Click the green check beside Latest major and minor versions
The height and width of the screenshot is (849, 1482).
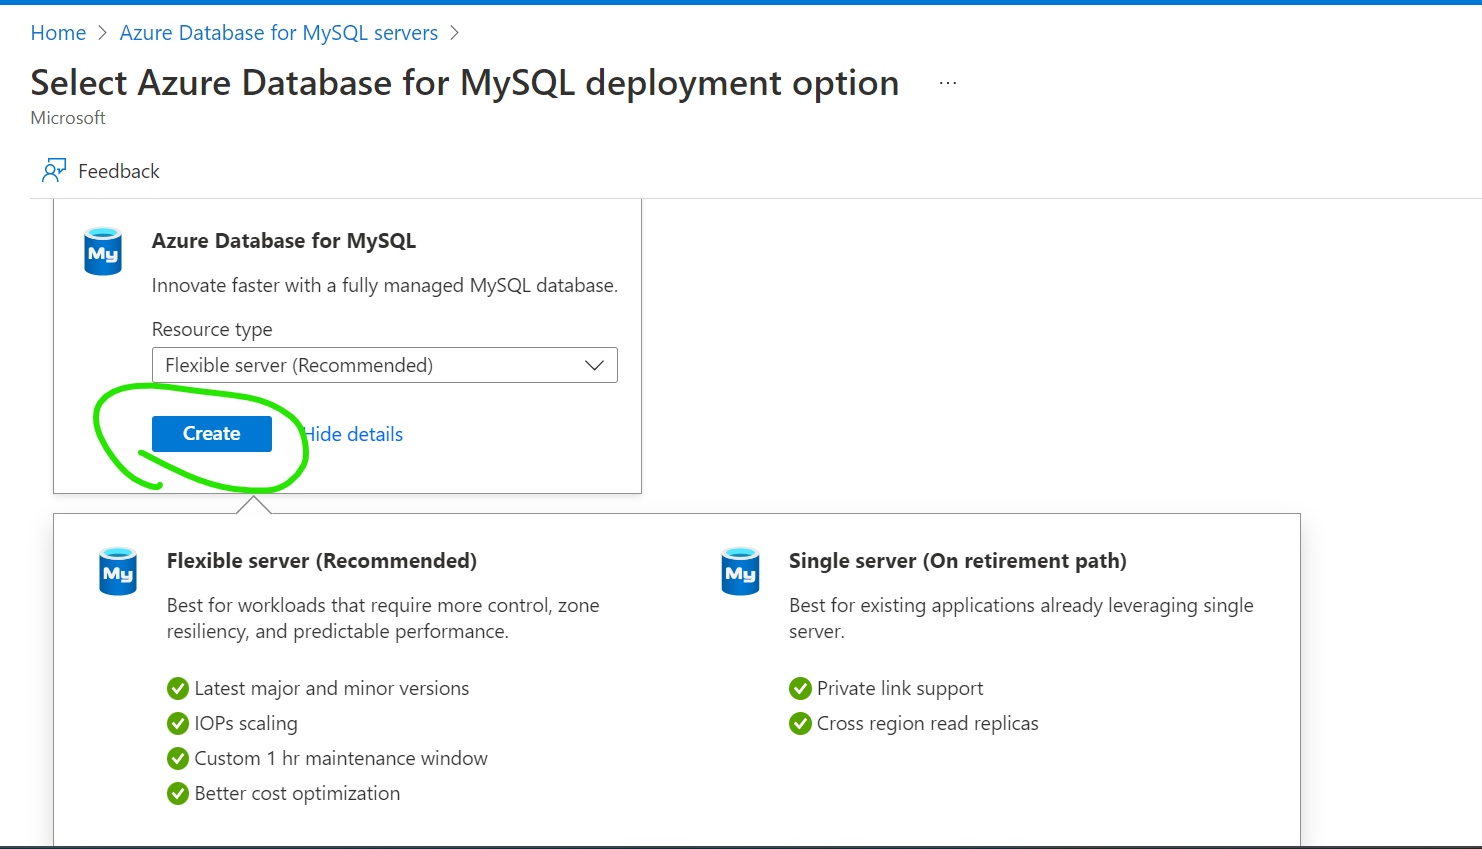(178, 688)
